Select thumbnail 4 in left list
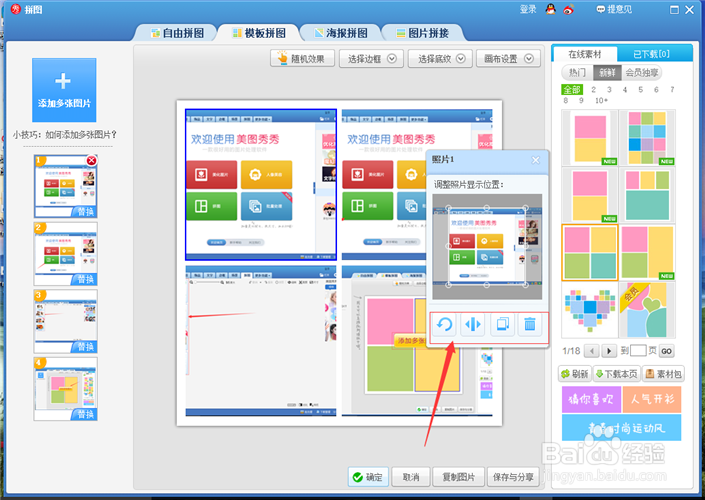The image size is (705, 500). click(x=66, y=389)
